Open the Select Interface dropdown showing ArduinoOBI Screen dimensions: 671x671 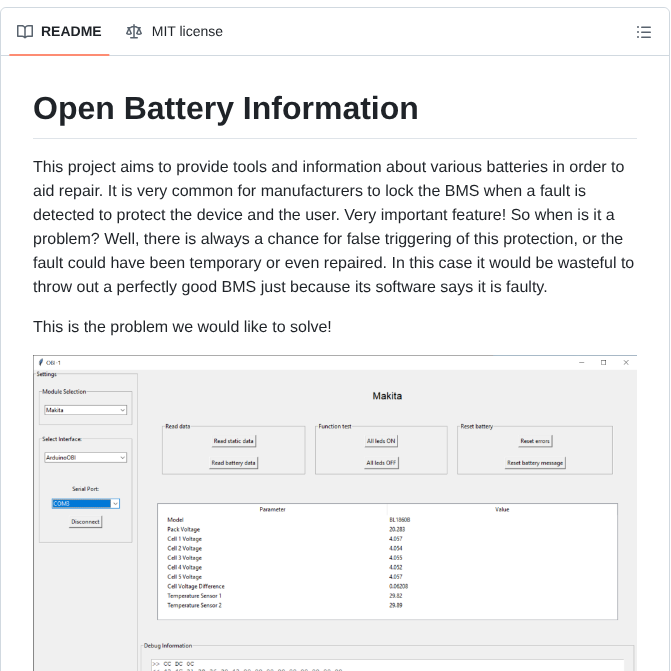(86, 457)
